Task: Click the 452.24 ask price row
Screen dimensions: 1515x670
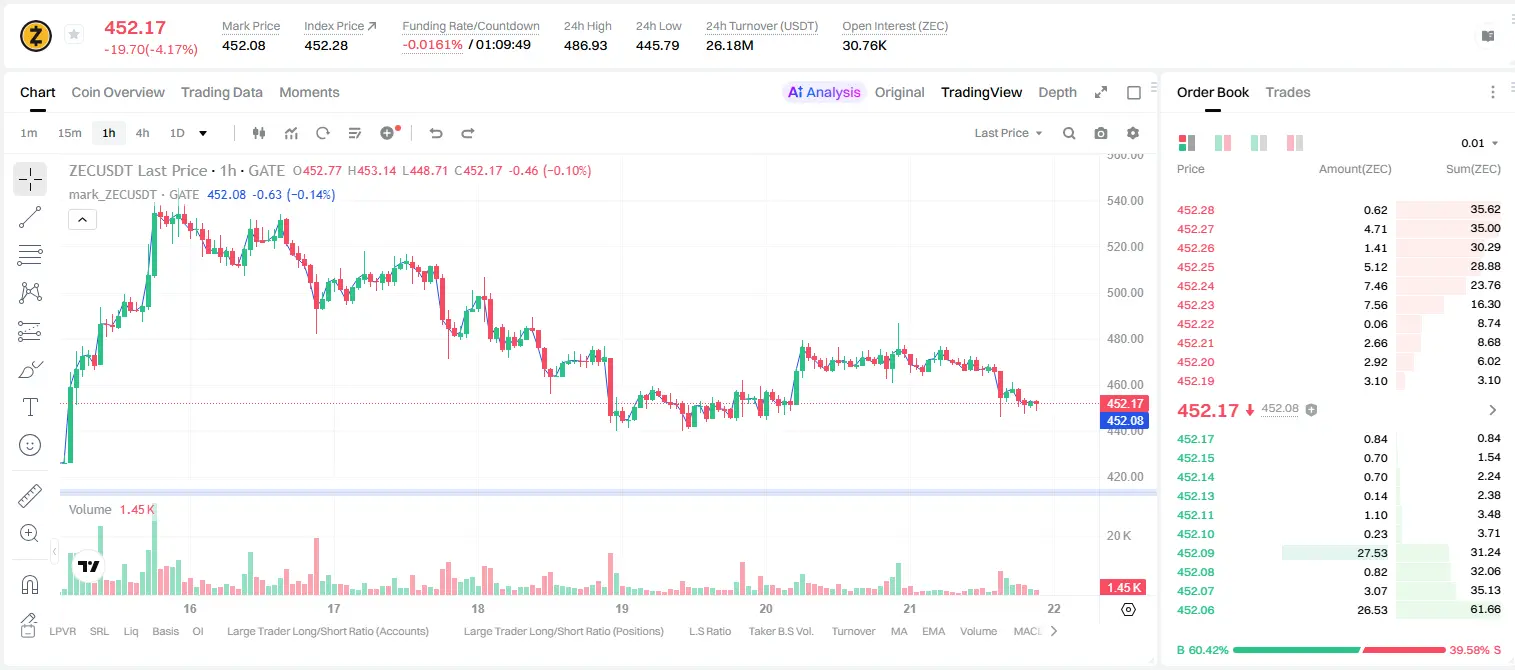Action: pos(1338,286)
